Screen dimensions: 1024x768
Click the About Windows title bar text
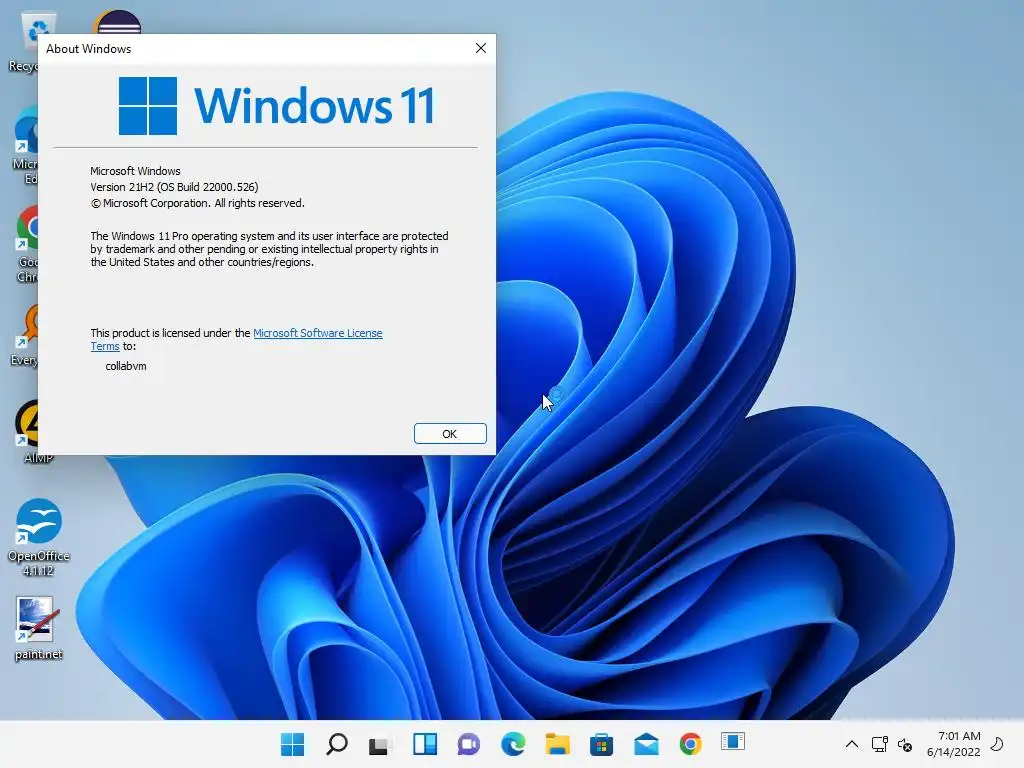[x=88, y=49]
